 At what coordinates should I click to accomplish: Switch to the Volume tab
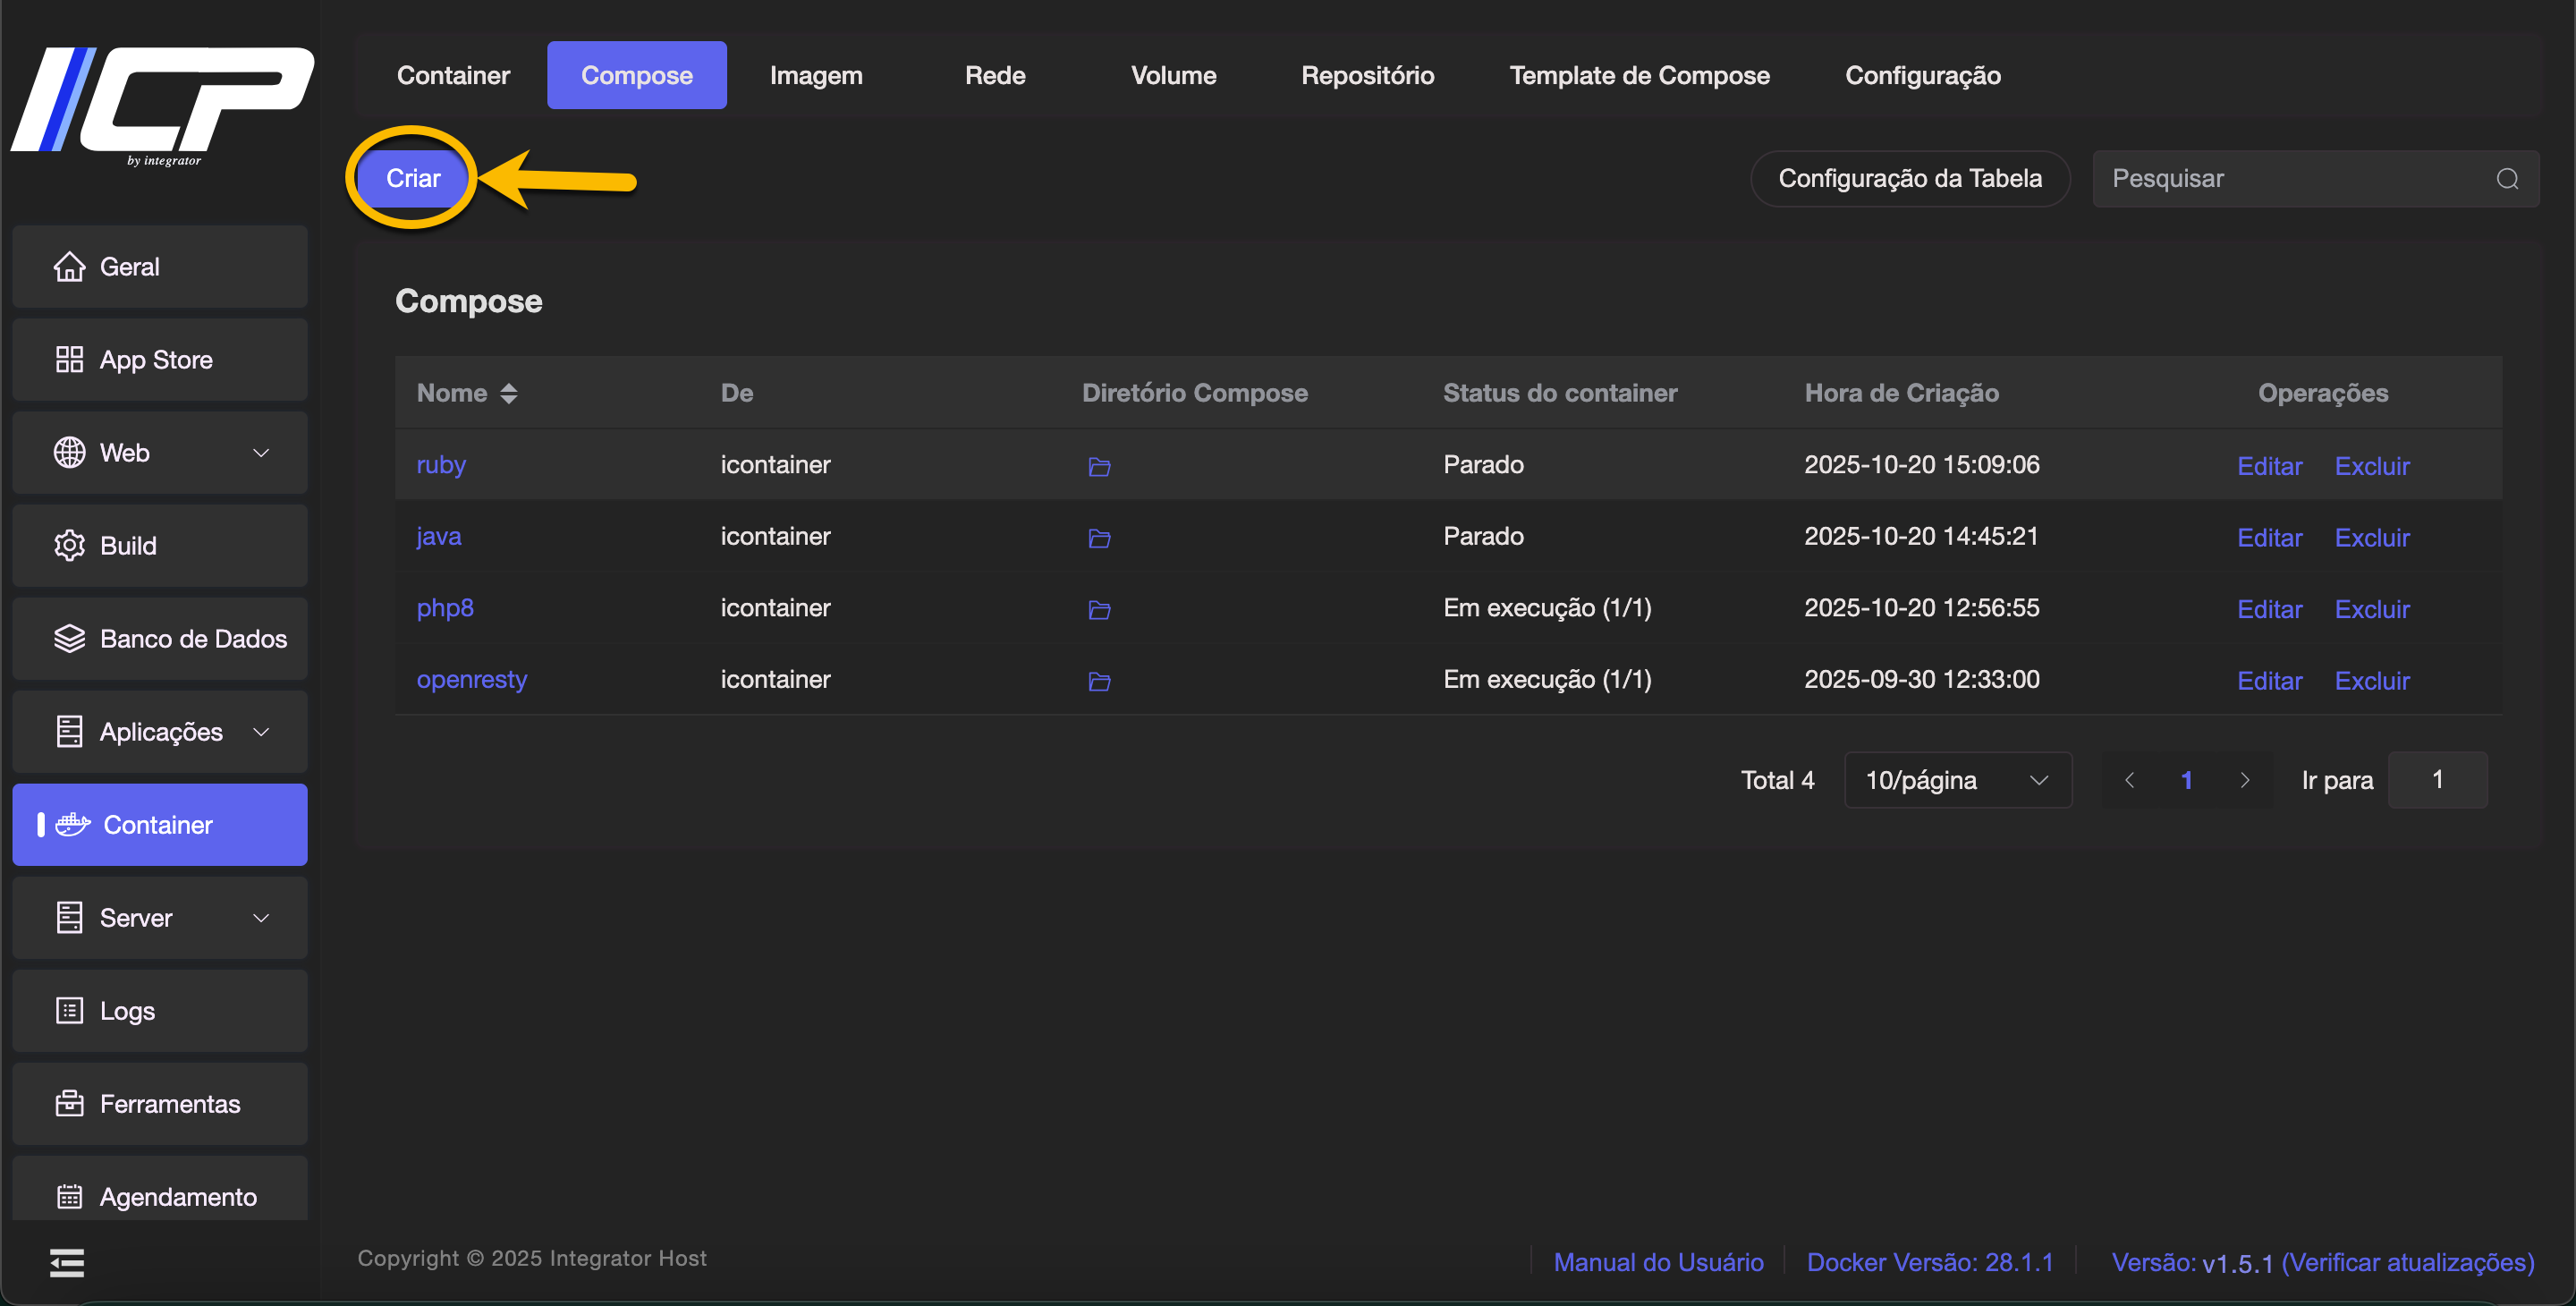tap(1173, 75)
